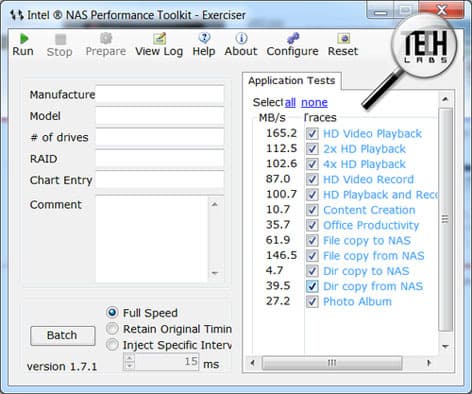Screen dimensions: 472x394
Task: Toggle File copy to NAS checkbox
Action: click(x=312, y=240)
